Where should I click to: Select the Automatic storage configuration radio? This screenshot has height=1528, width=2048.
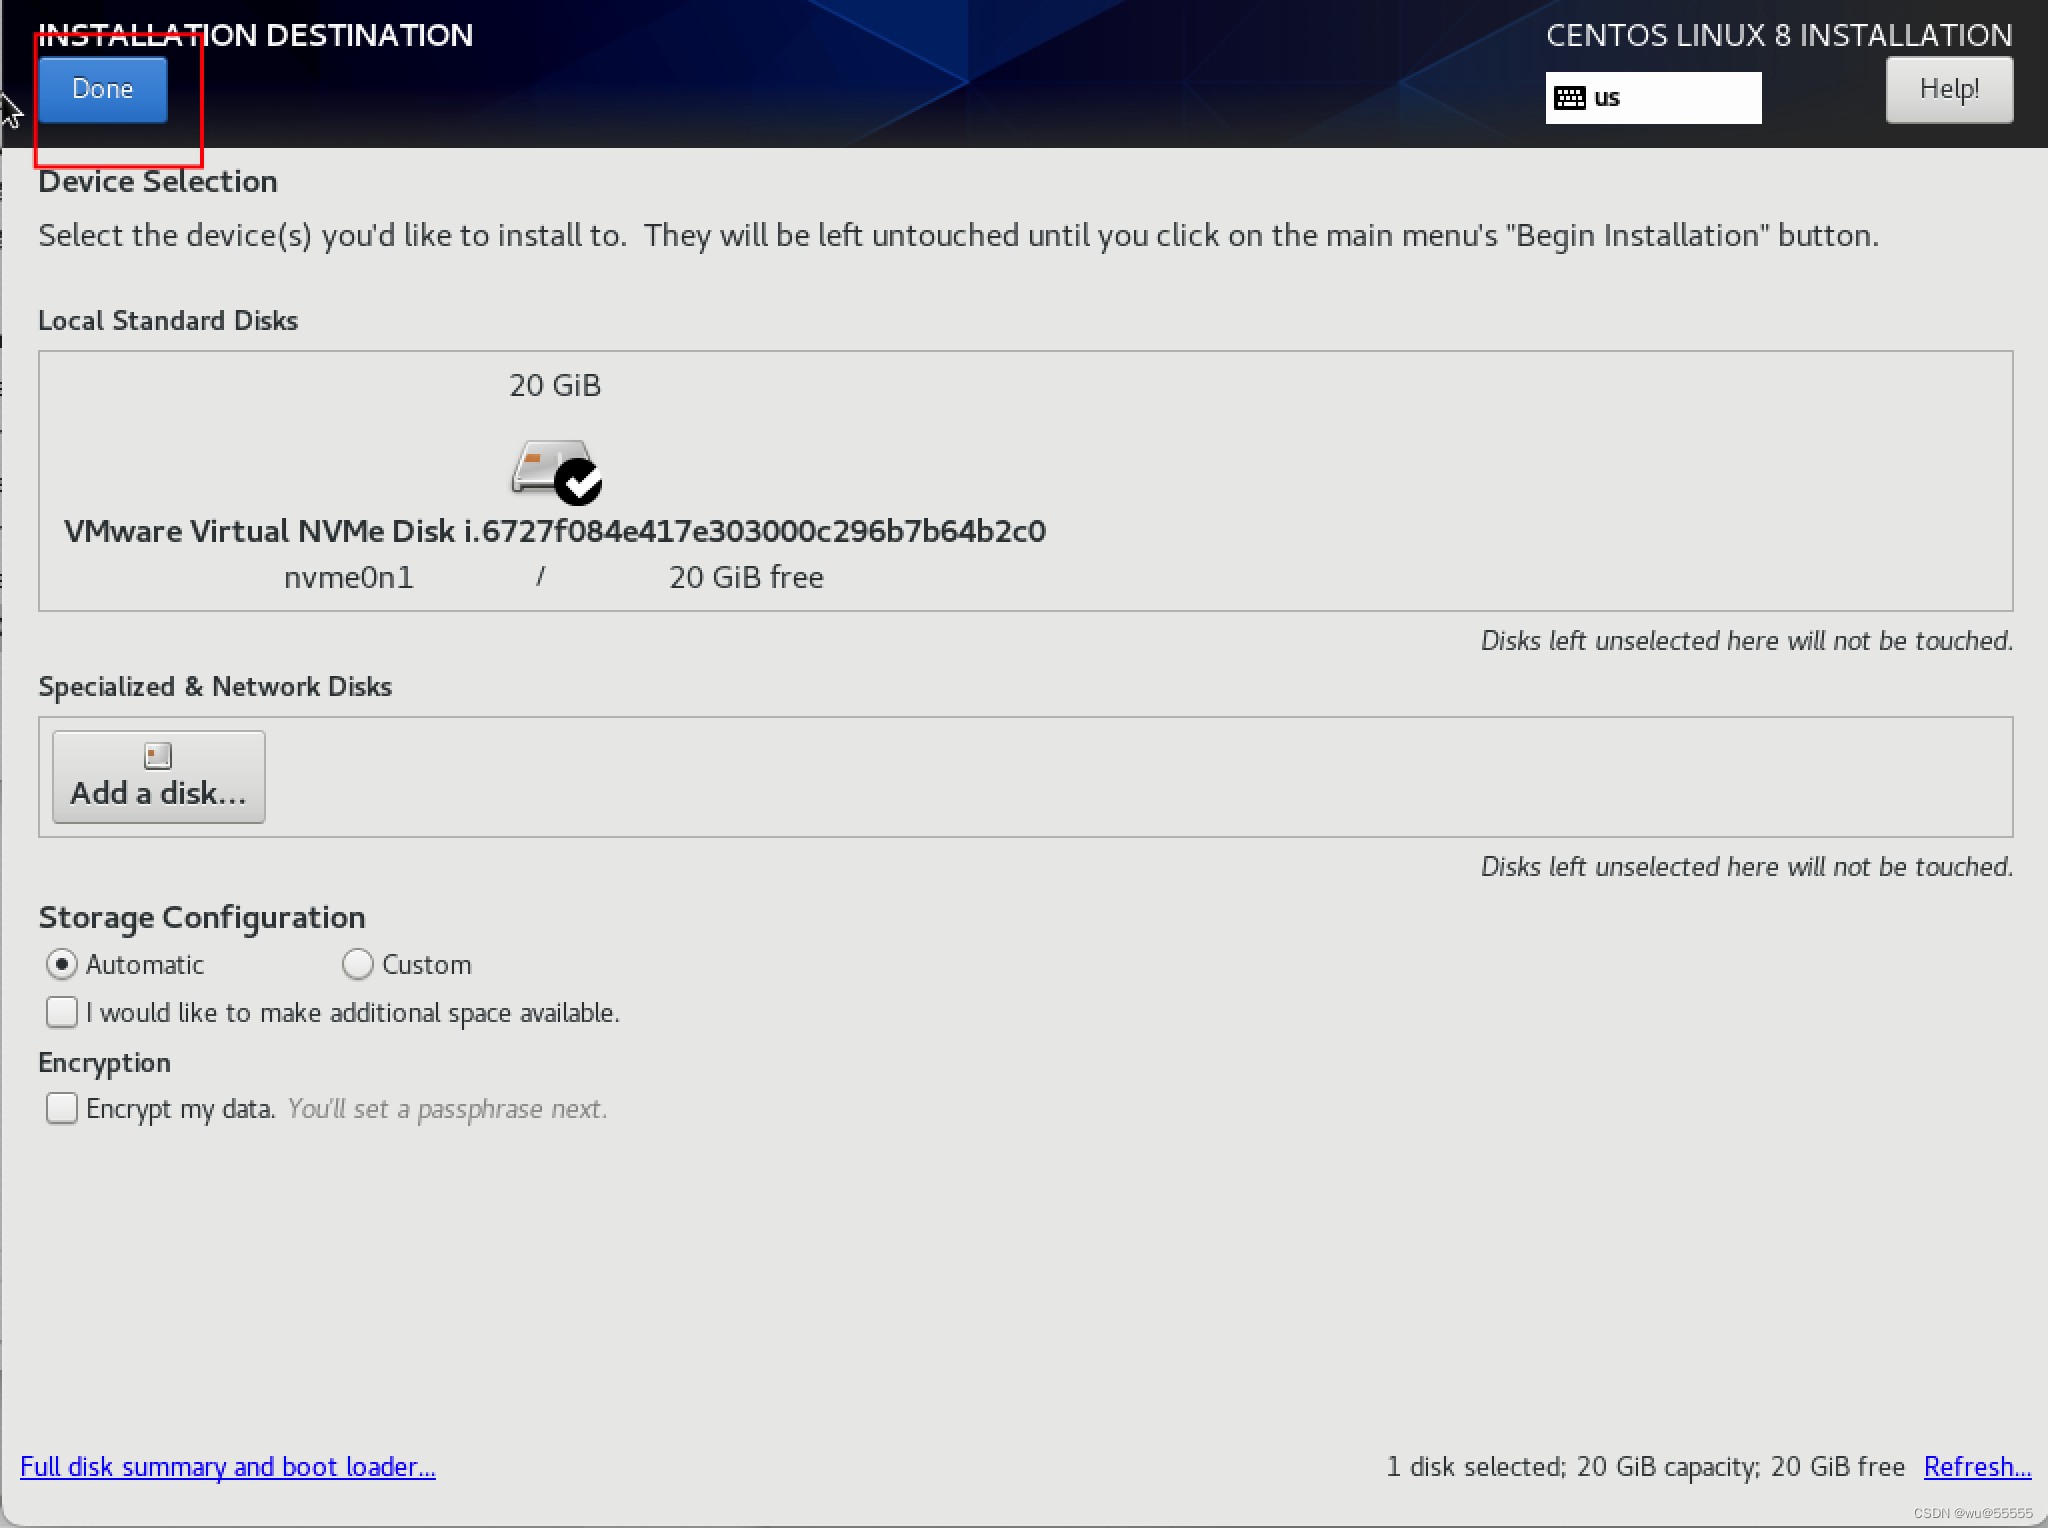[62, 964]
